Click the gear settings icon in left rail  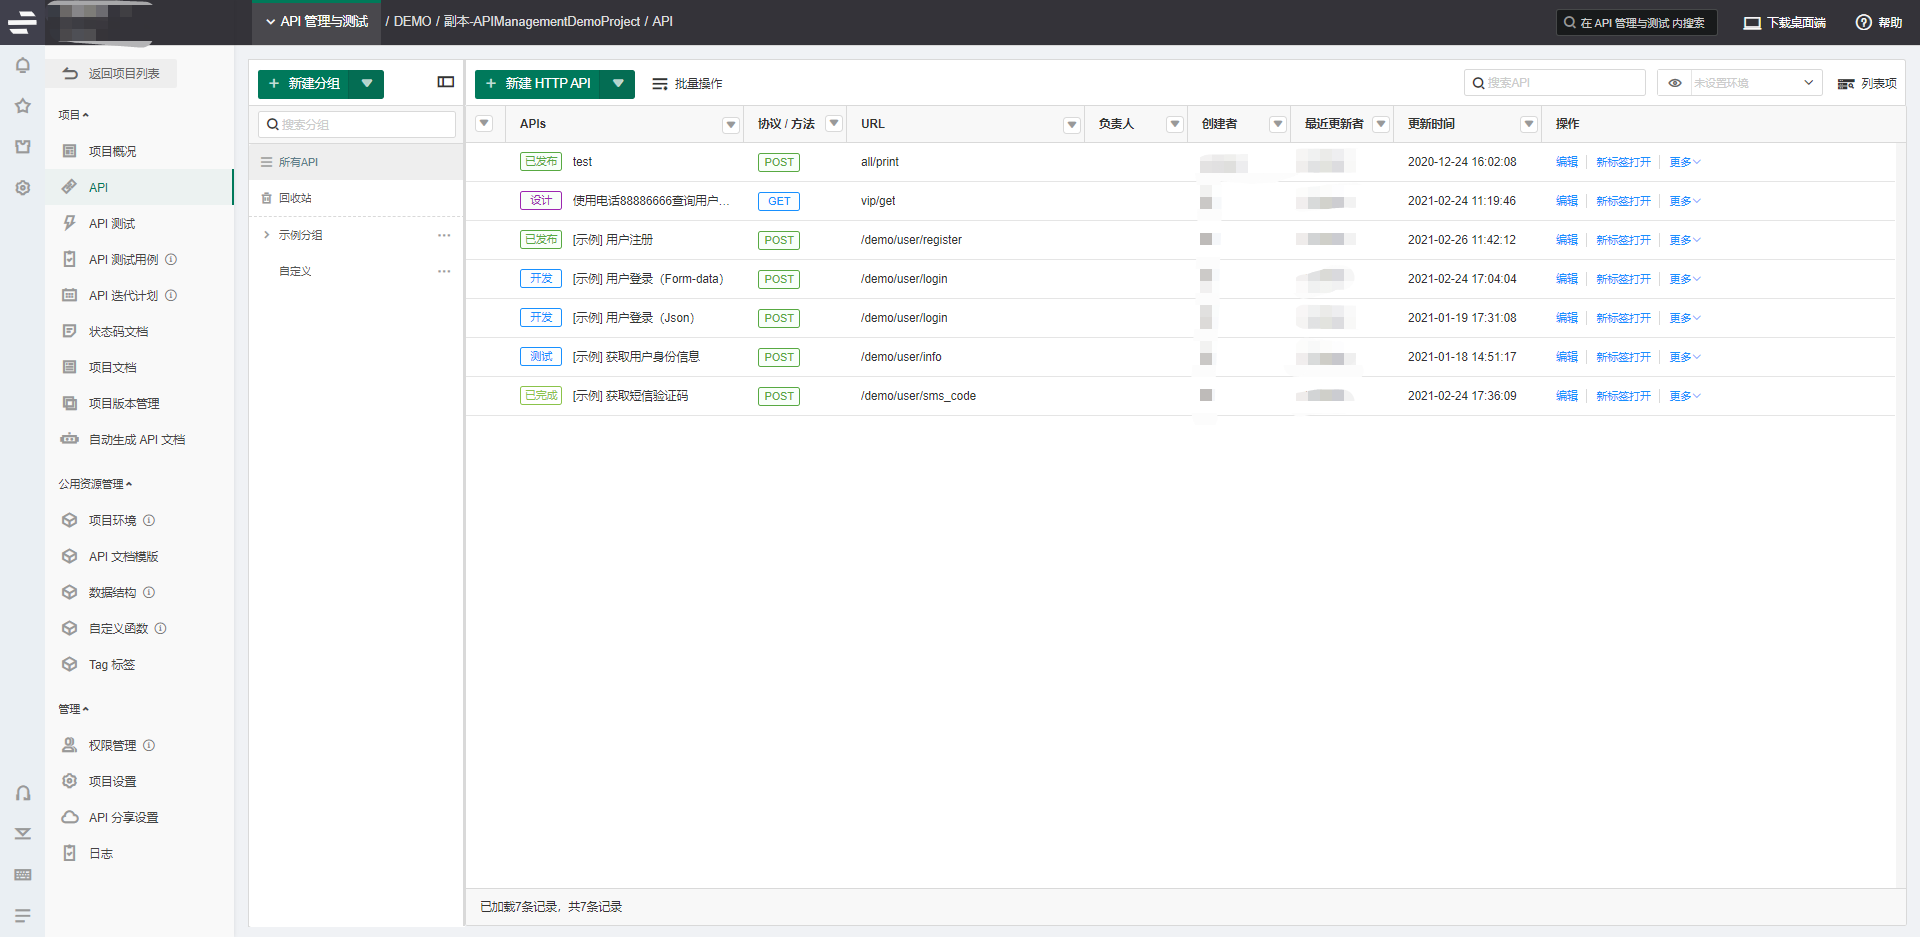(22, 188)
